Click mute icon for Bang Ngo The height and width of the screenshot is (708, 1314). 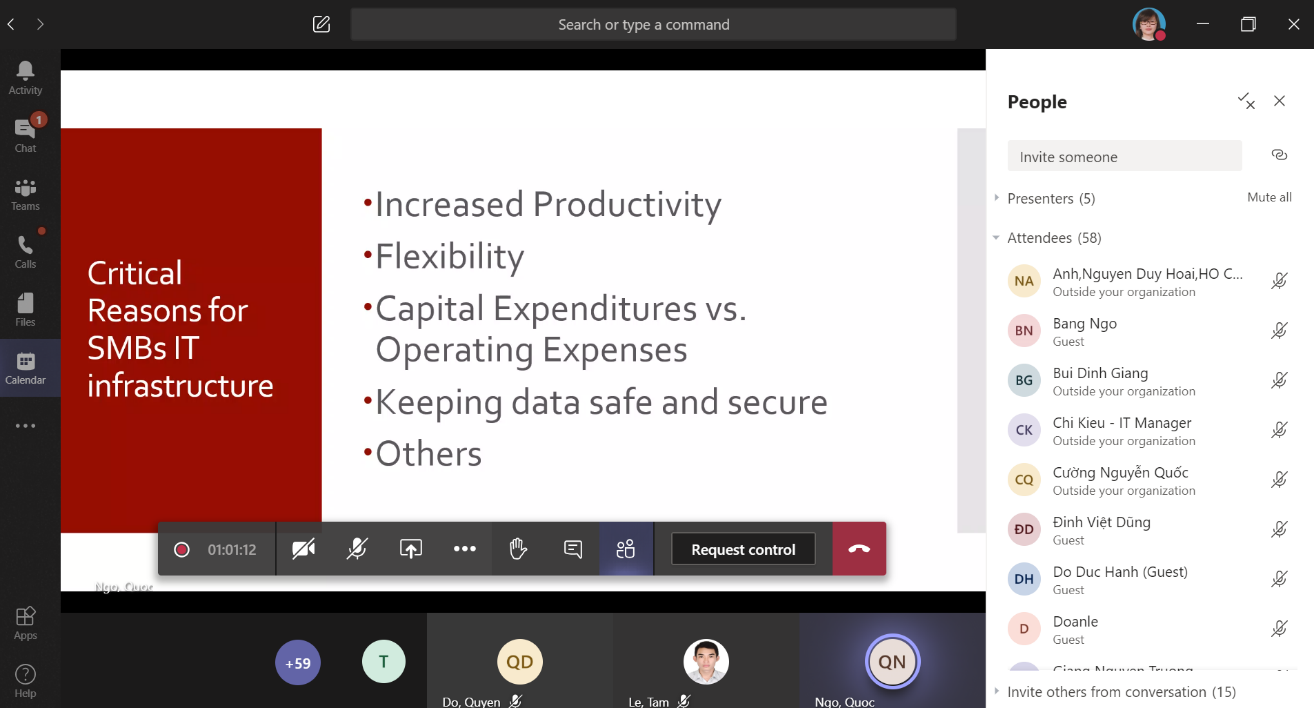pos(1279,331)
